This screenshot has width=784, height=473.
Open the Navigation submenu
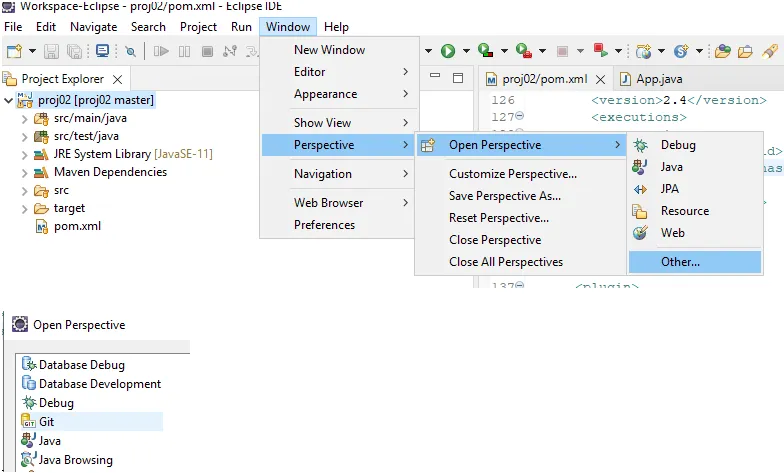339,174
